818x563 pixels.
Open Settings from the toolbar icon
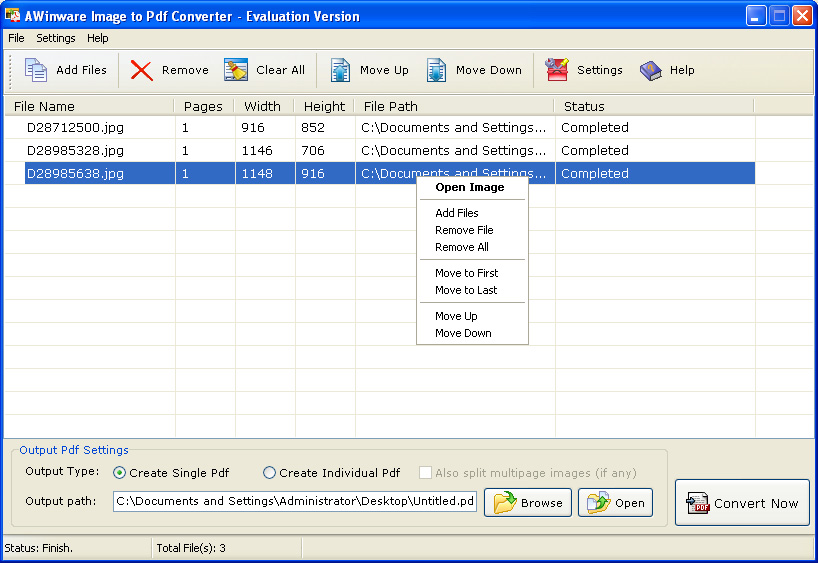[557, 70]
